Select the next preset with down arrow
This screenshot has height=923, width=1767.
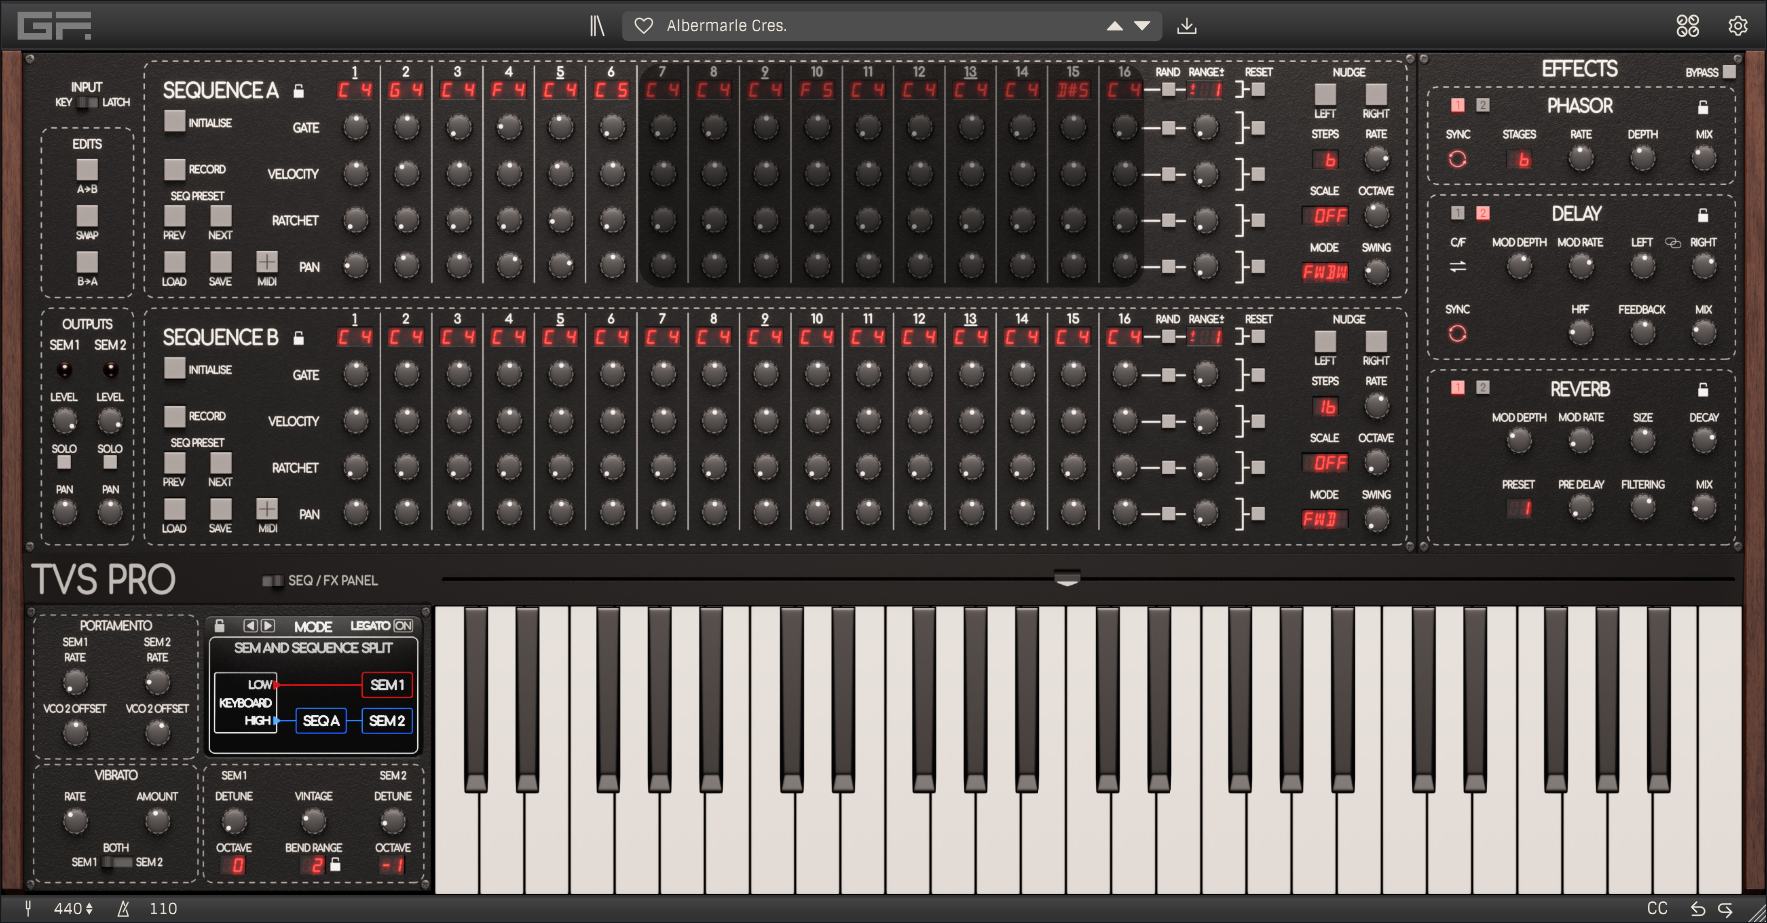1142,26
